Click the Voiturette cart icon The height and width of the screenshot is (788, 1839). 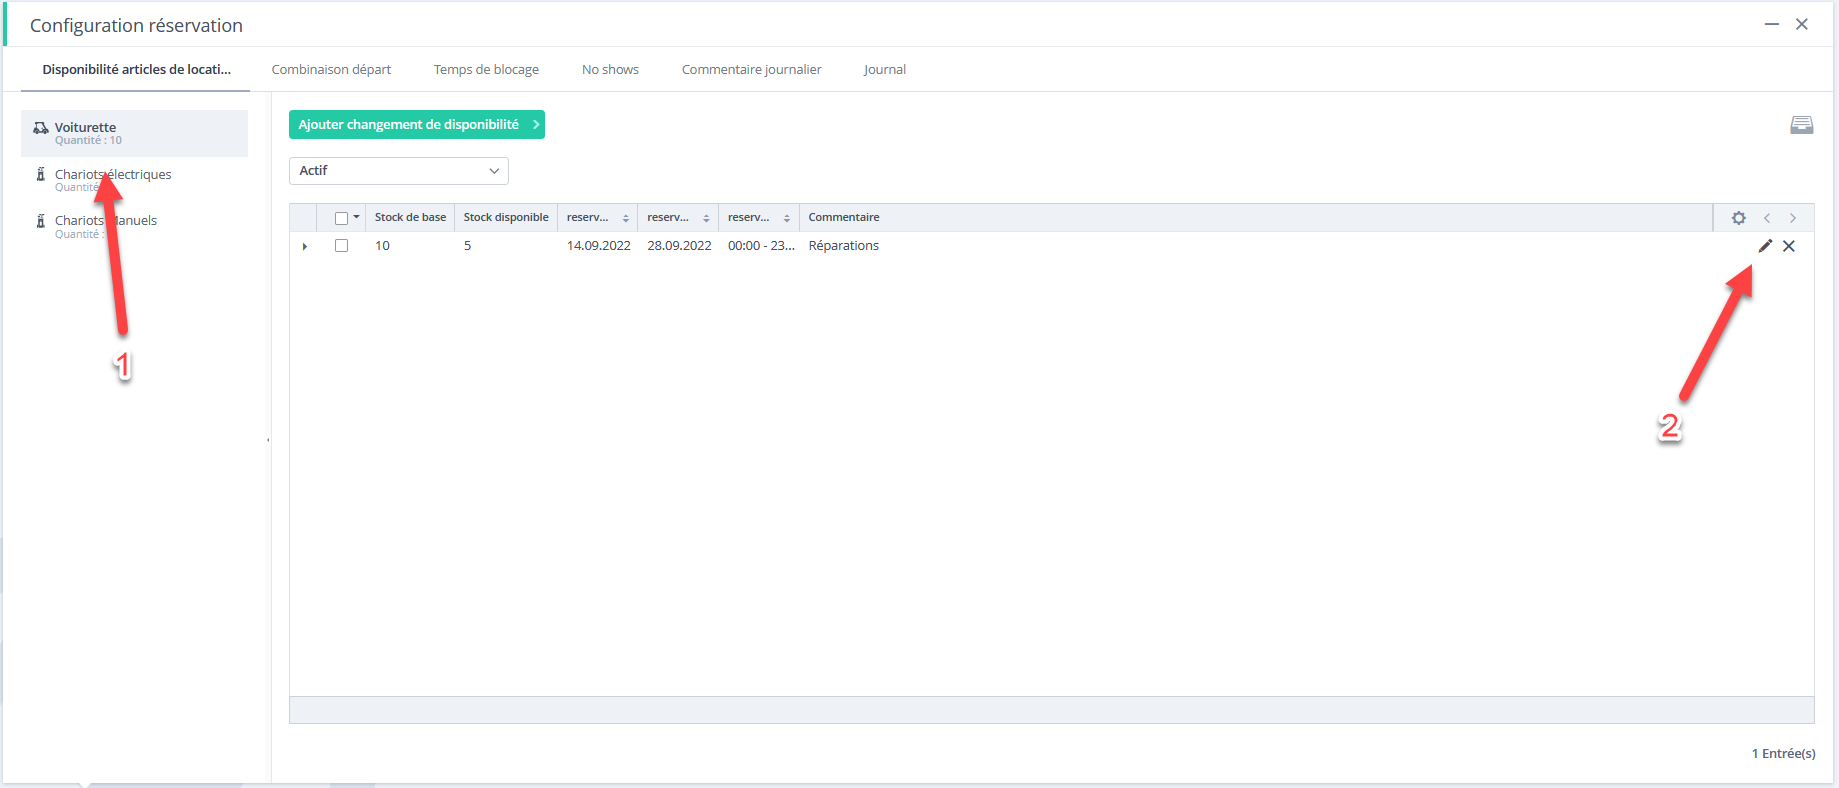point(41,128)
